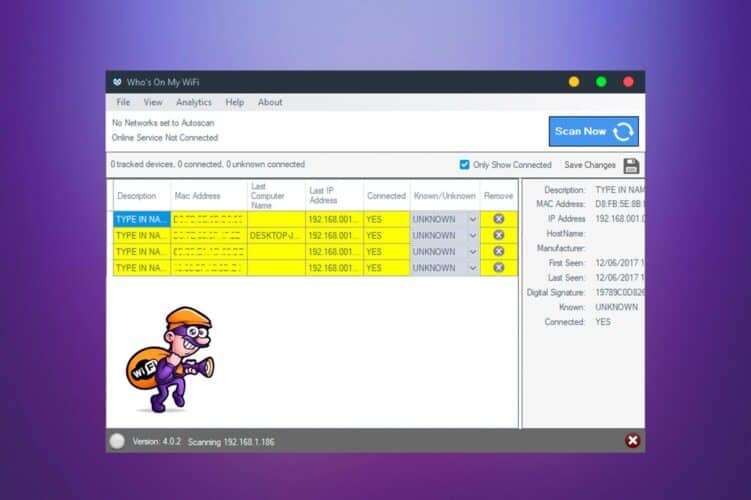Open the Analytics menu
The image size is (751, 500).
coord(194,102)
